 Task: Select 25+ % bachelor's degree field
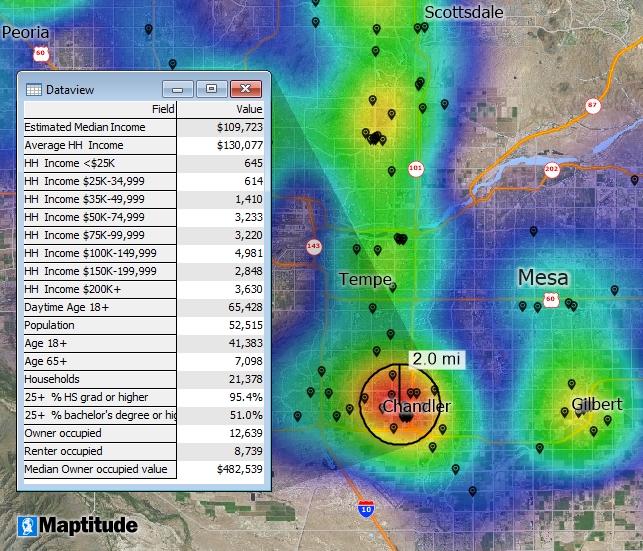[x=100, y=415]
